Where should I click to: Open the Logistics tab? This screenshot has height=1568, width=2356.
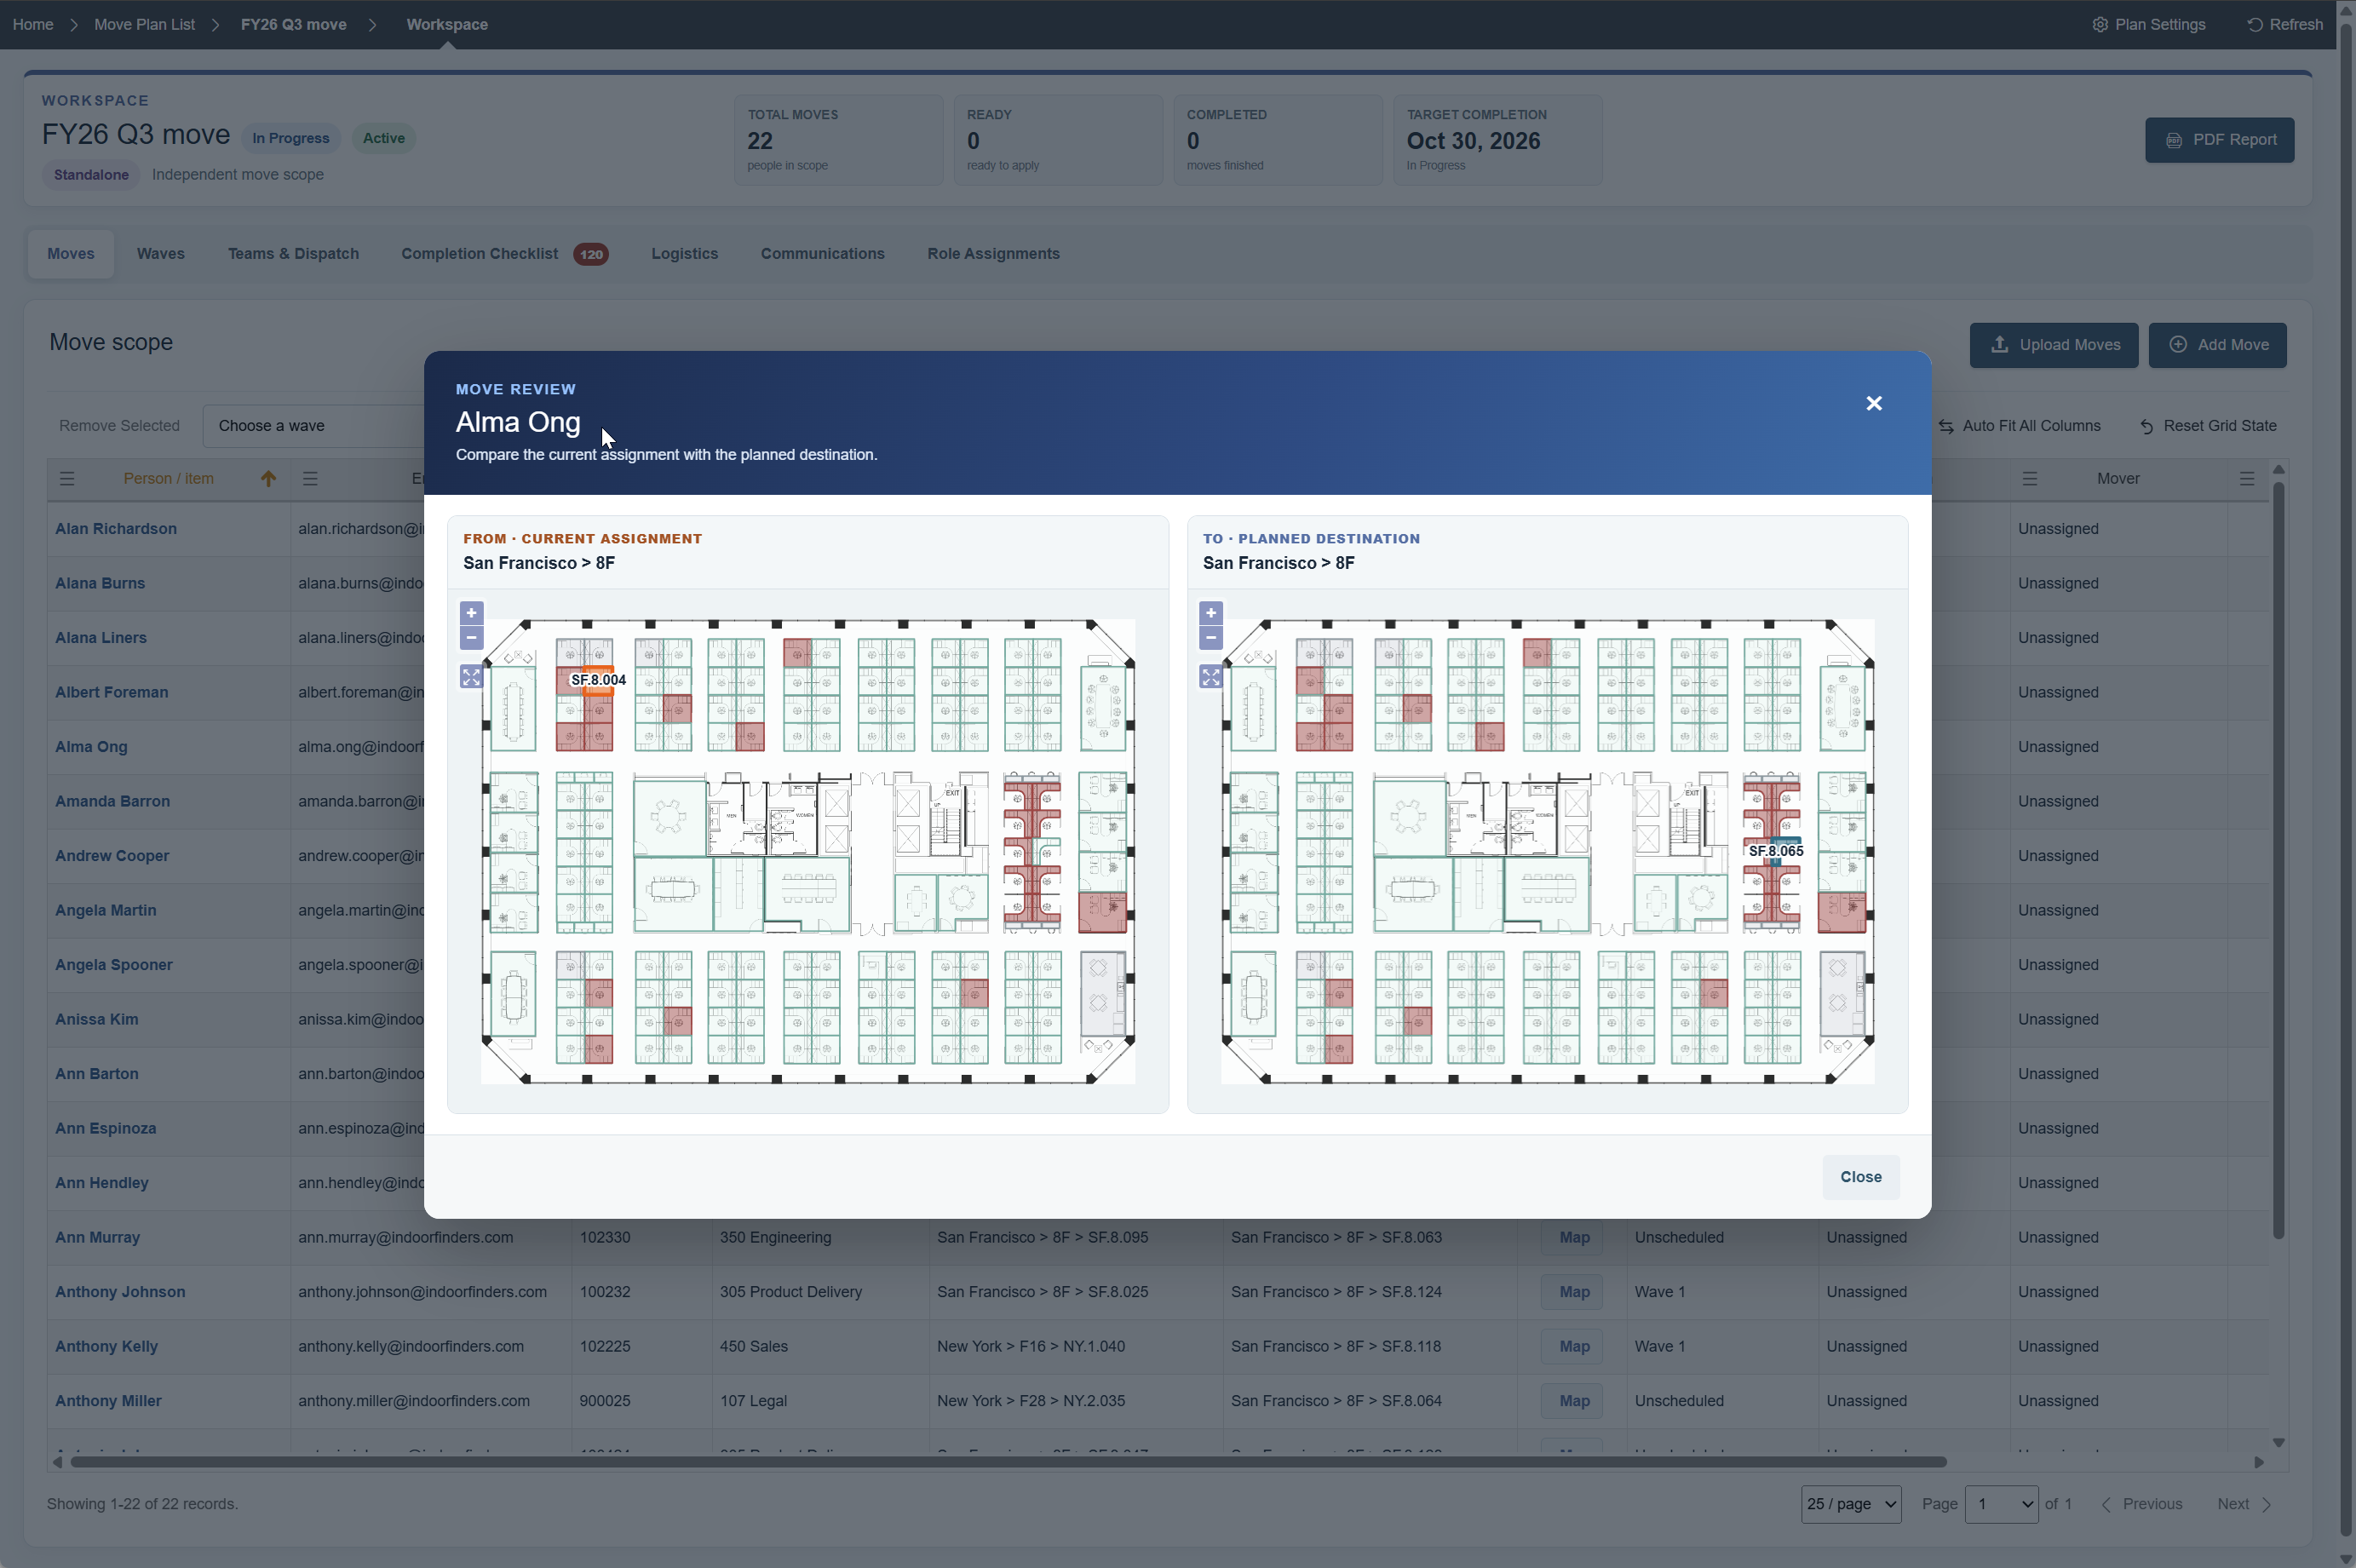point(685,254)
